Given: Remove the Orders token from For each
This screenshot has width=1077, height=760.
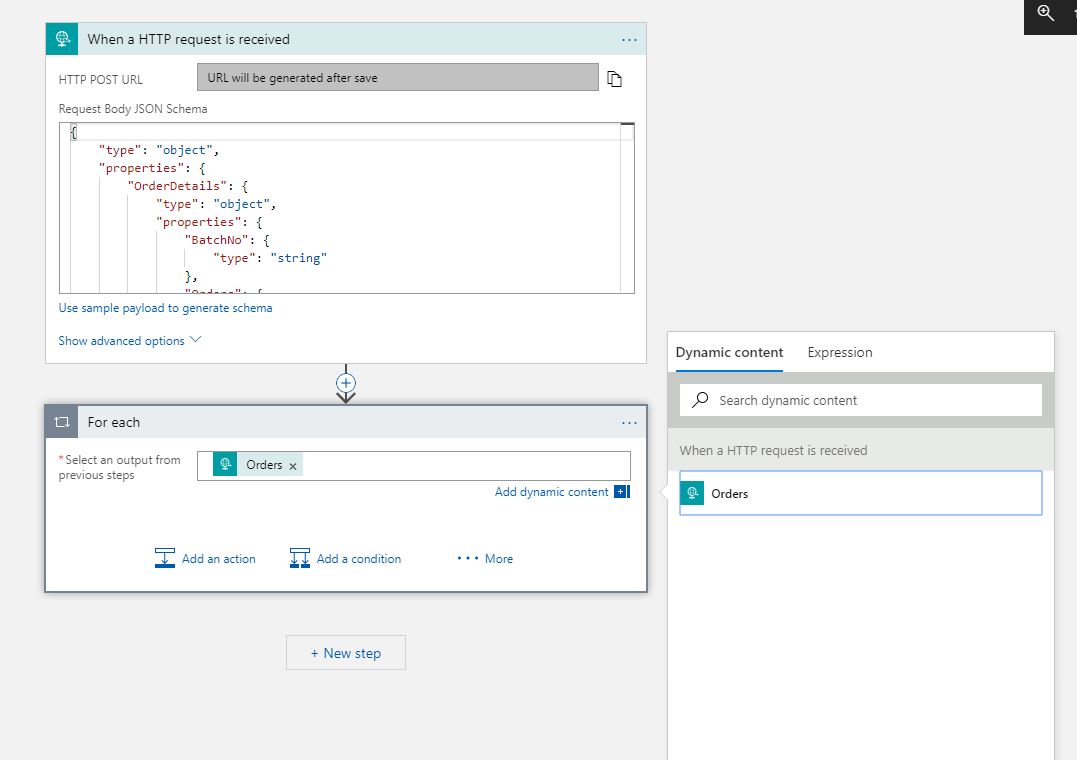Looking at the screenshot, I should click(293, 466).
